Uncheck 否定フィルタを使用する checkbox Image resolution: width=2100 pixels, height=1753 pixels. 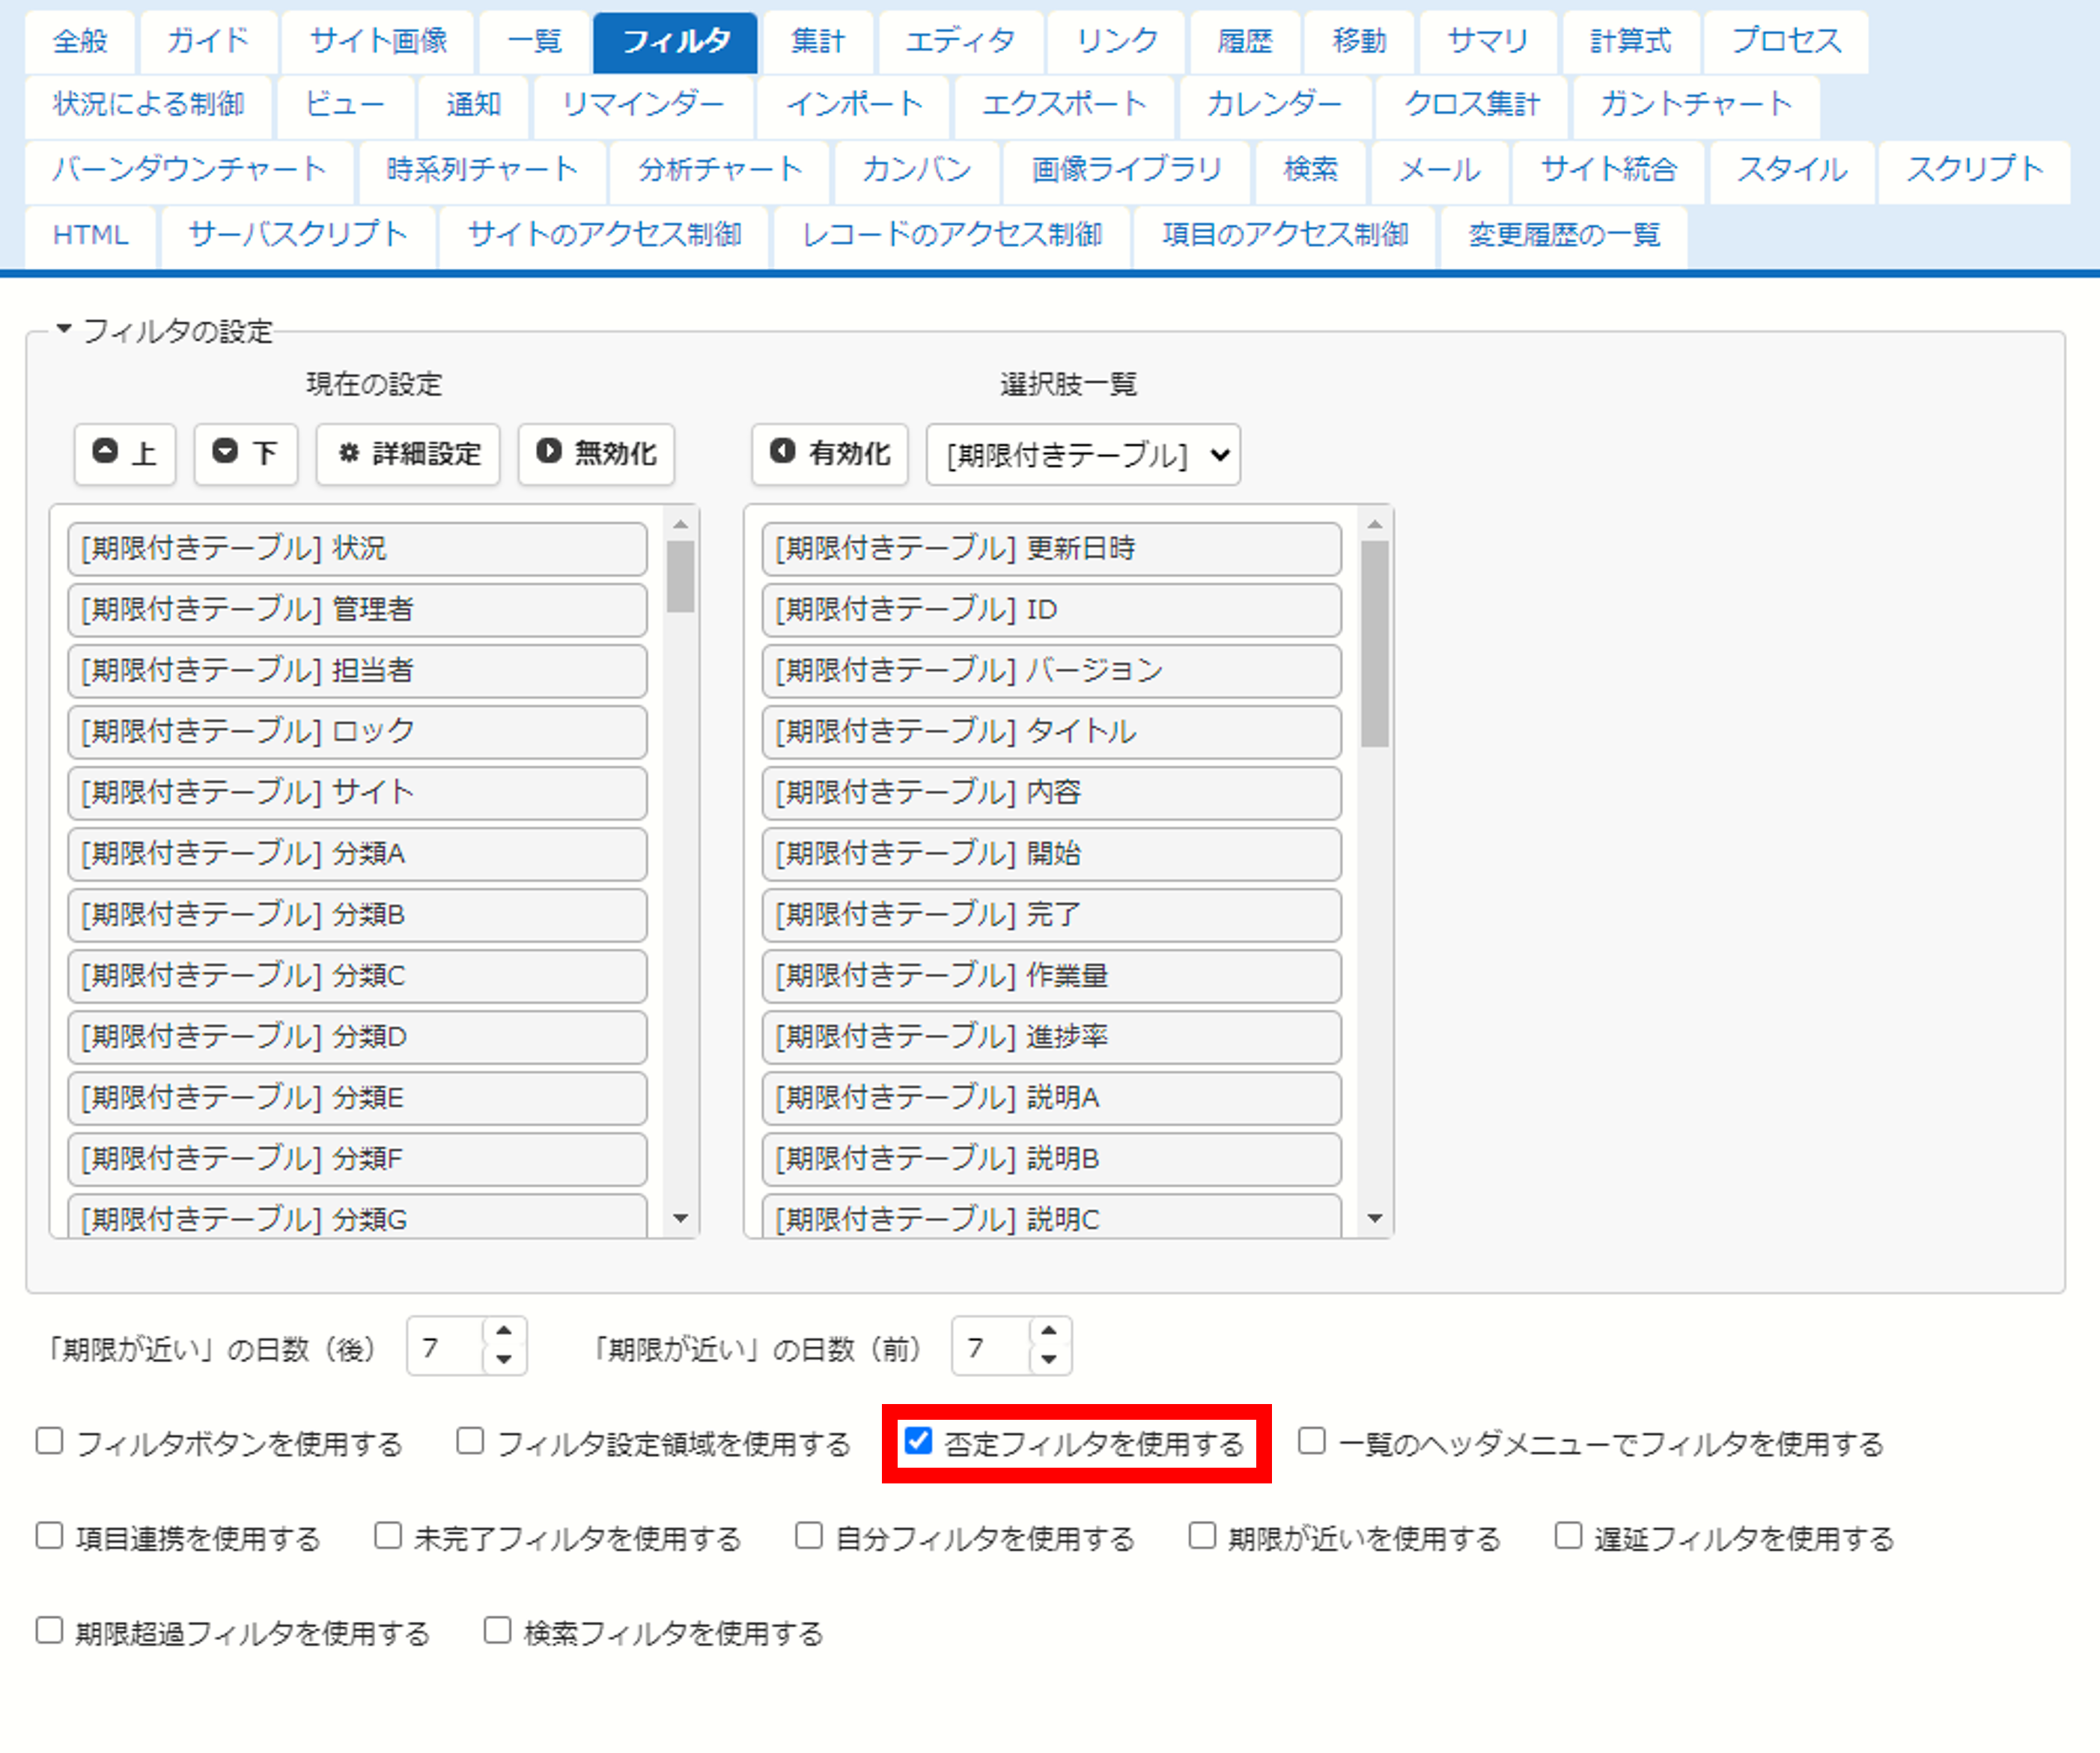tap(918, 1441)
